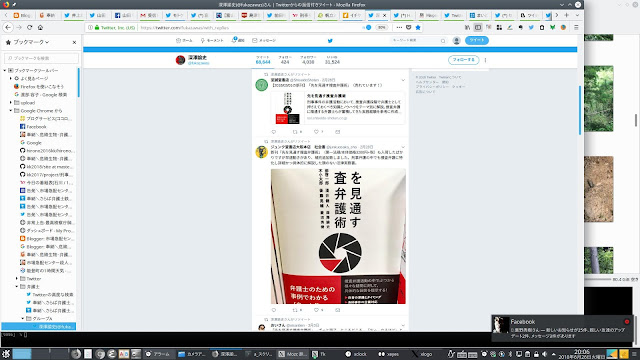This screenshot has height=360, width=640.
Task: Switch to the Facebook tab
Action: [123, 15]
